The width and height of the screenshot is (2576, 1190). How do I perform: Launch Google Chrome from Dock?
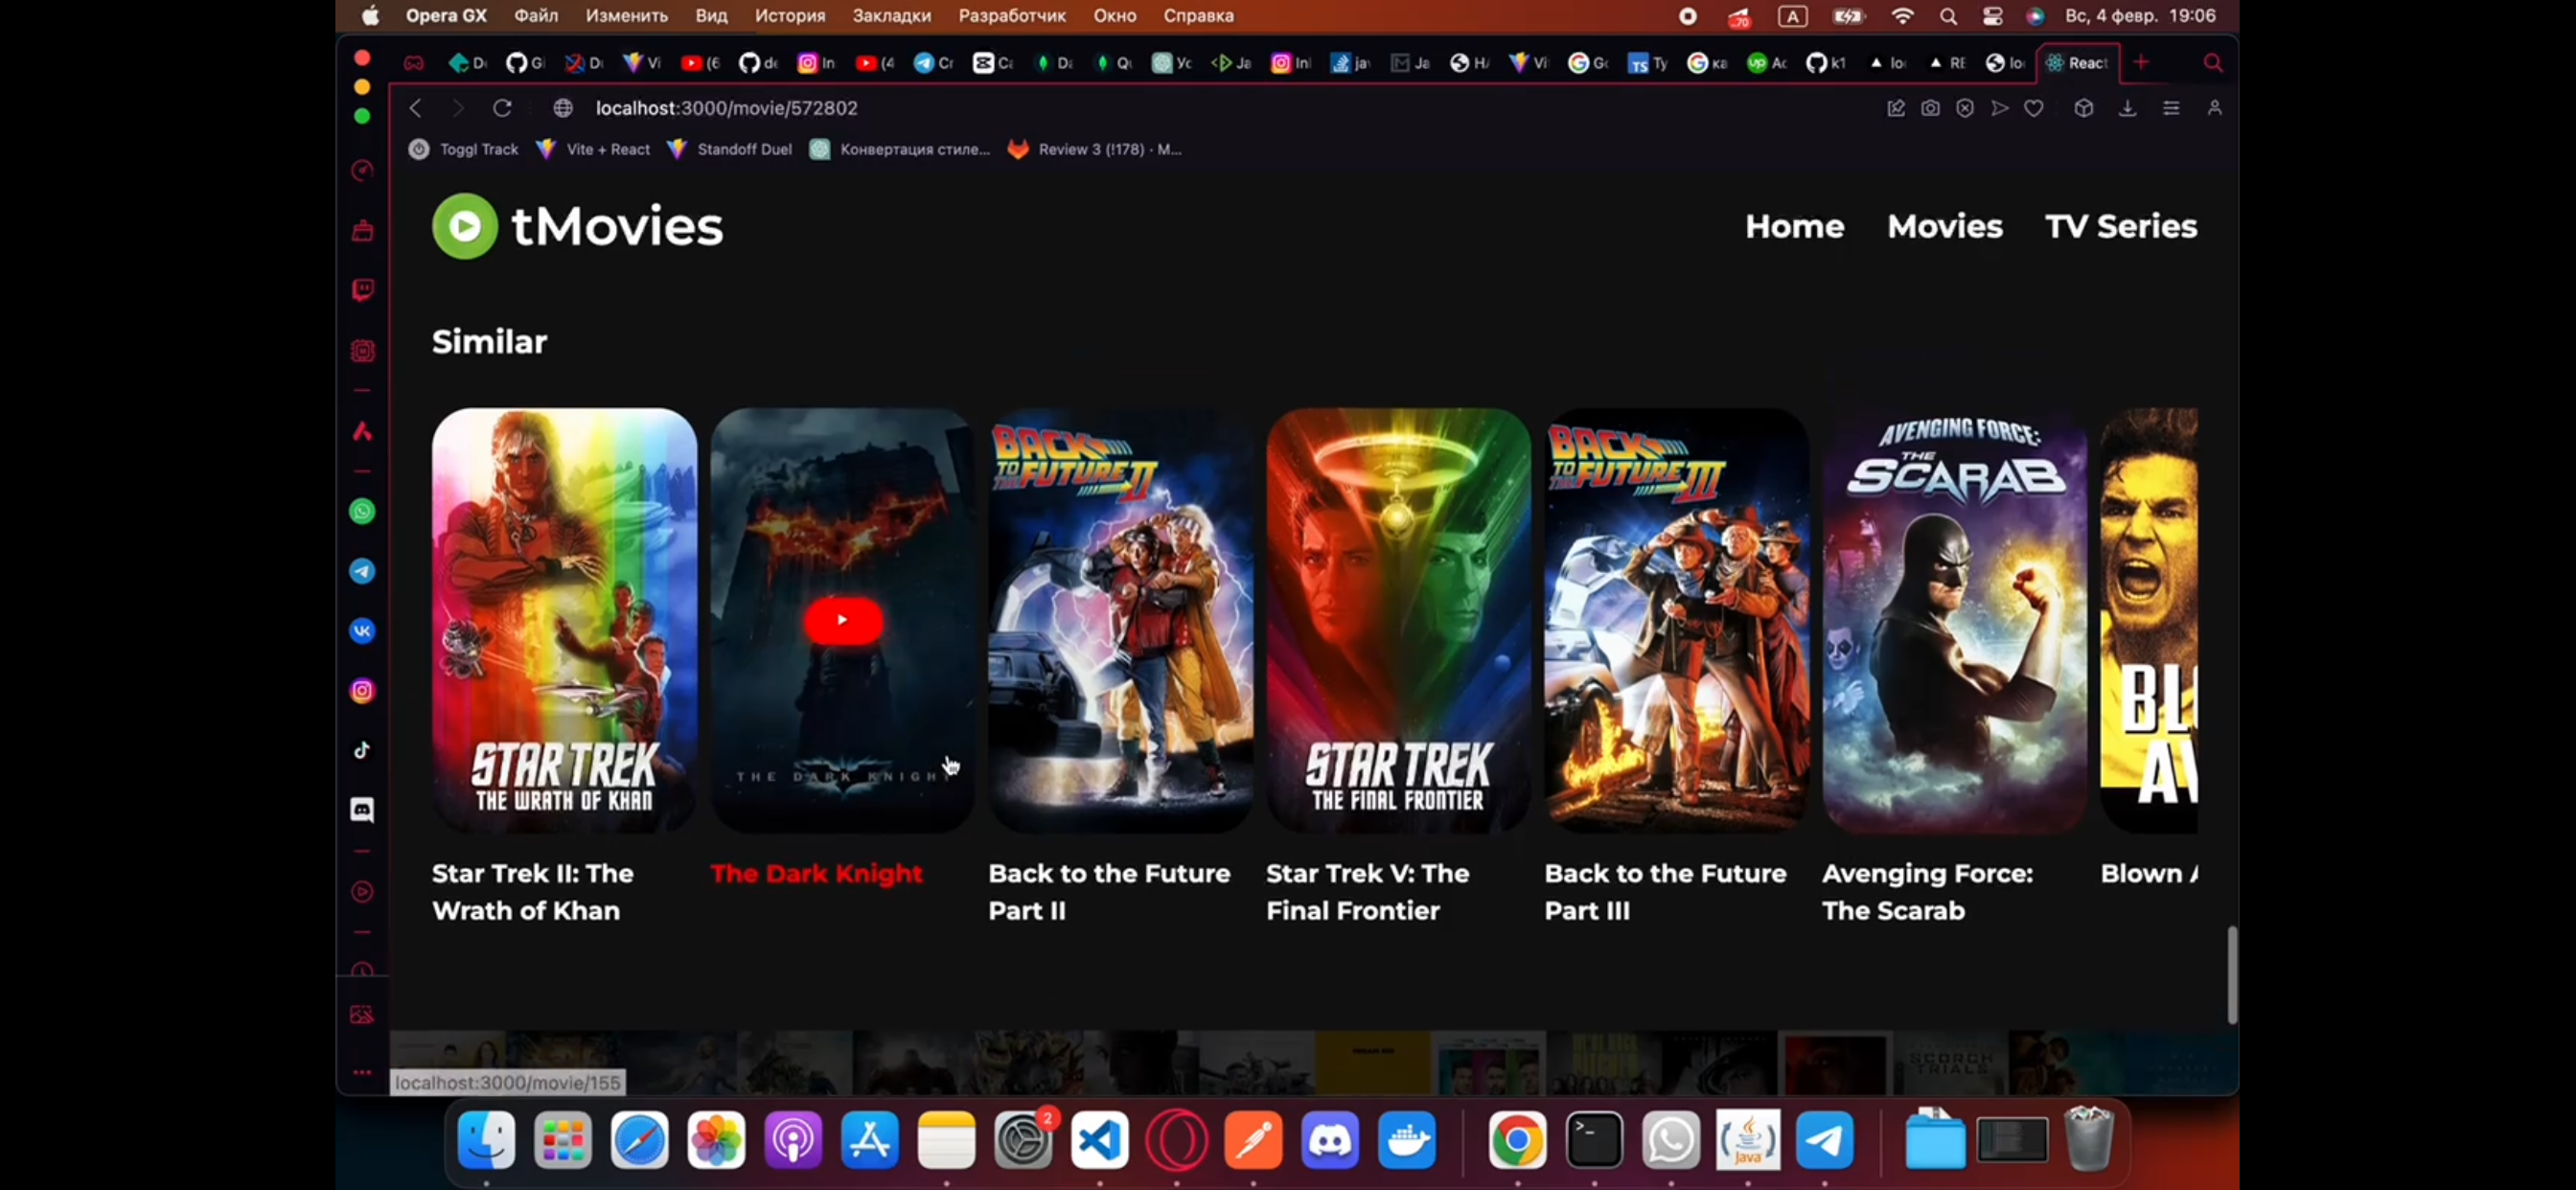(1516, 1139)
